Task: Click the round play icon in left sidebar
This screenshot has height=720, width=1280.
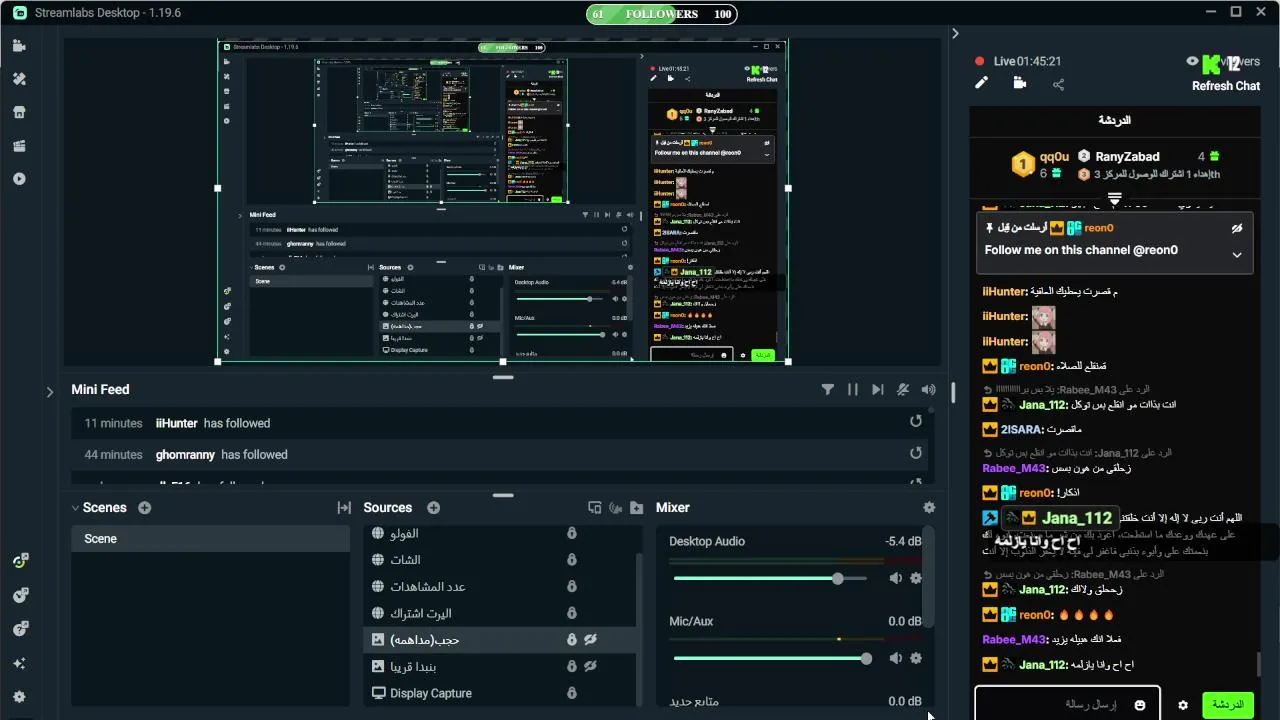Action: pyautogui.click(x=19, y=179)
